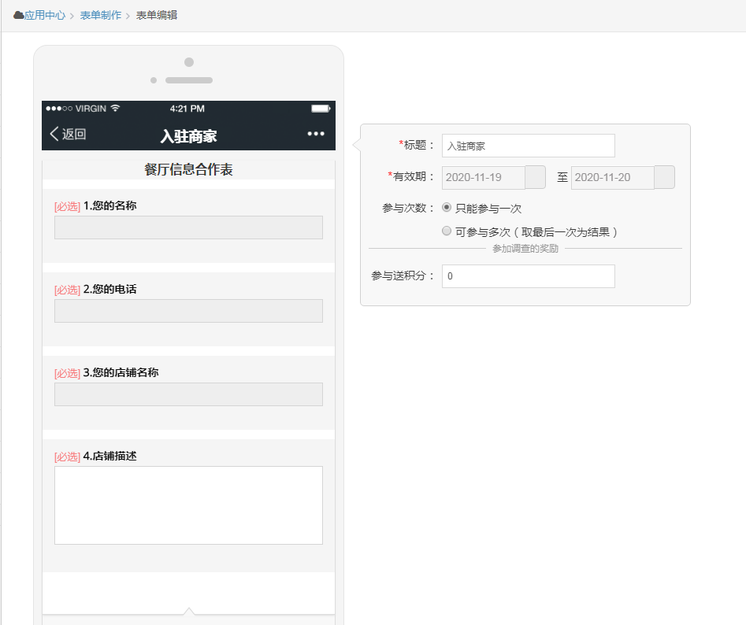Select the 1.您的名称 form field

(x=188, y=227)
